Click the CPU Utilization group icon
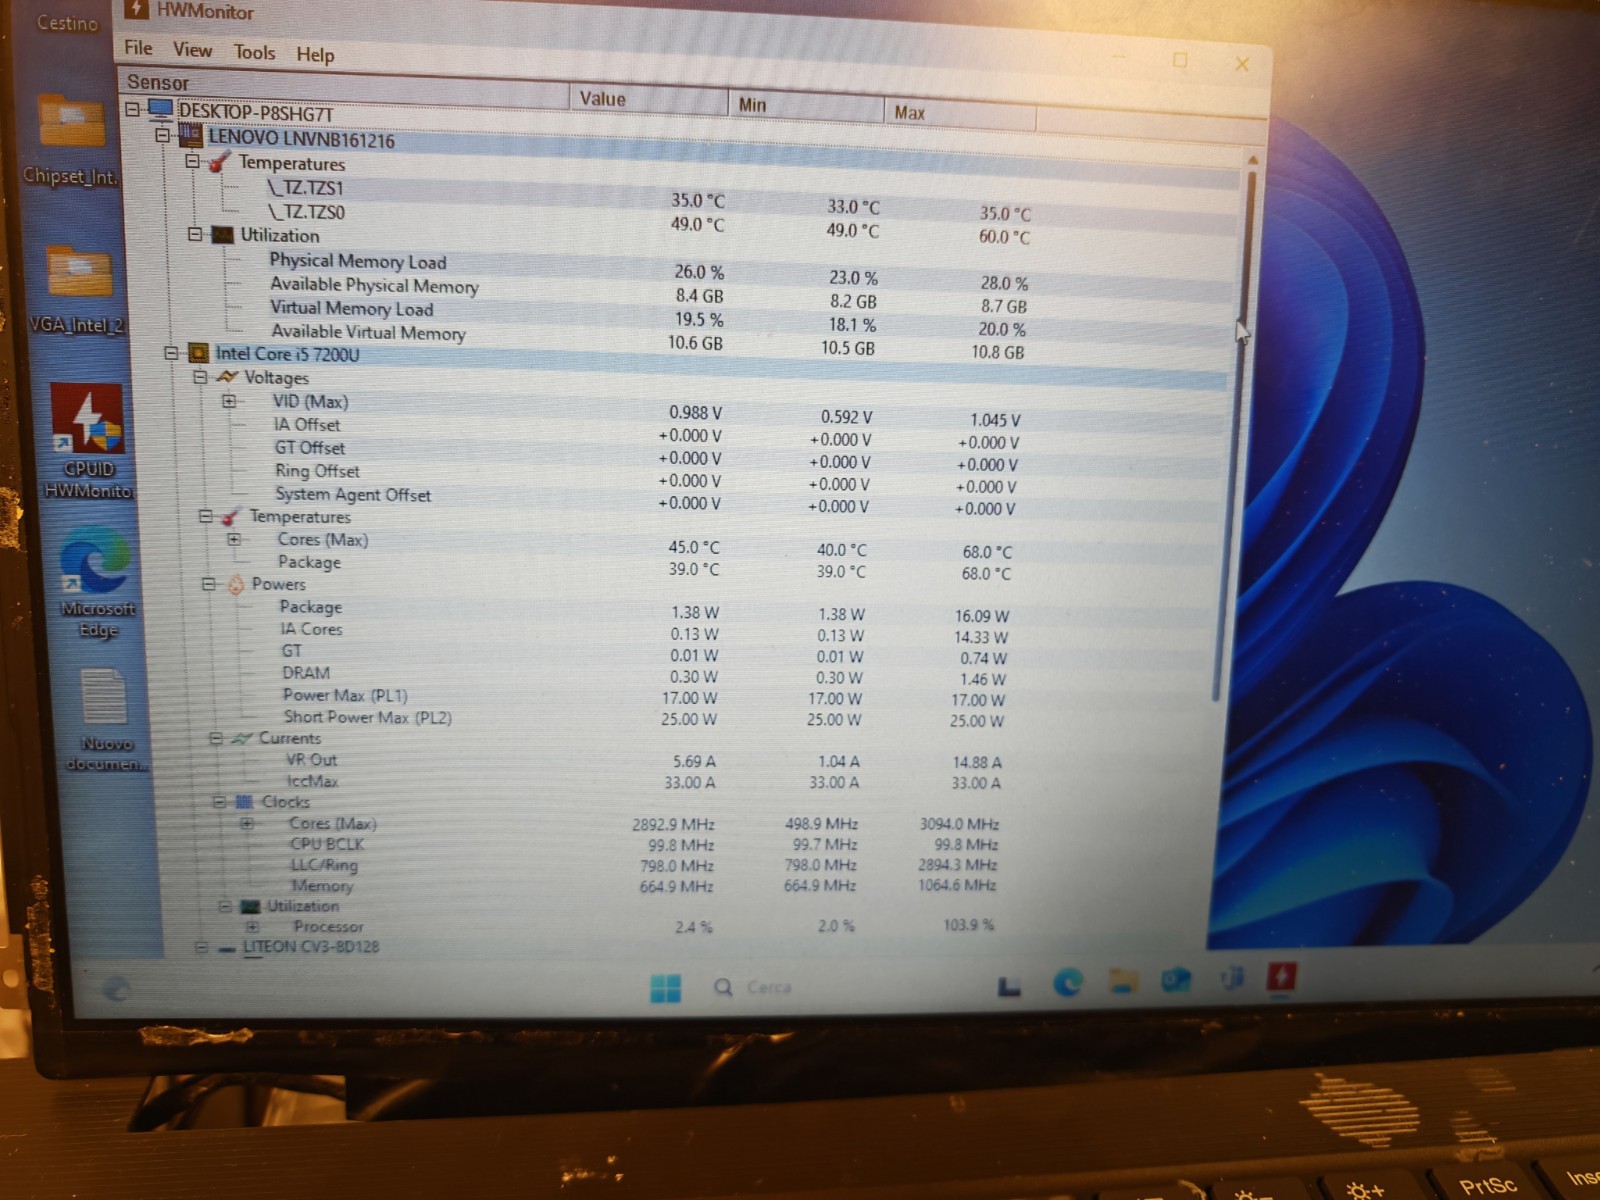This screenshot has width=1600, height=1200. coord(251,906)
